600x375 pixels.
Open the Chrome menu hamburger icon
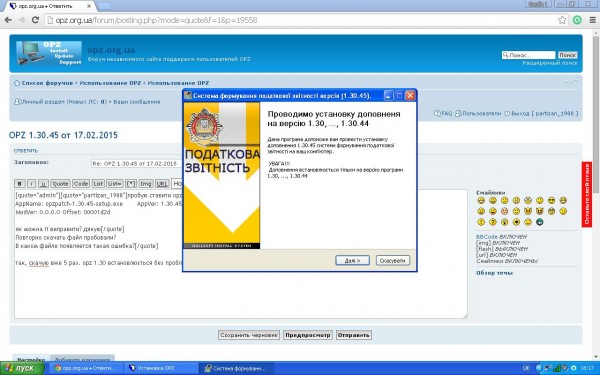coord(592,20)
